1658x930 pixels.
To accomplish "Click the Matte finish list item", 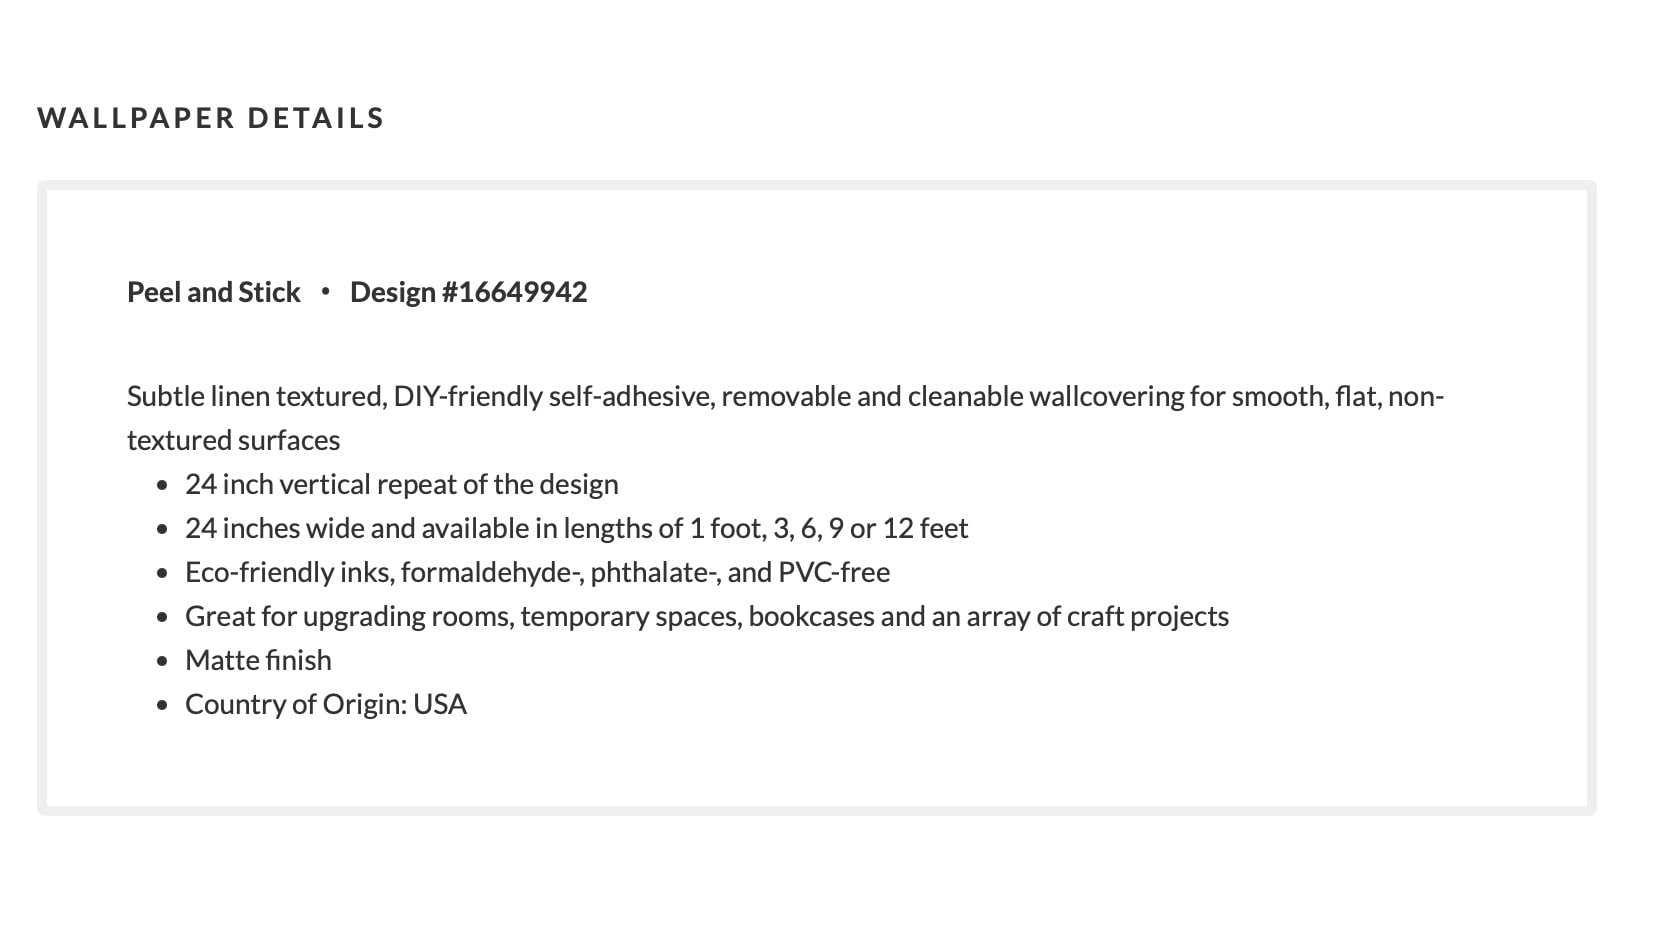I will coord(258,661).
